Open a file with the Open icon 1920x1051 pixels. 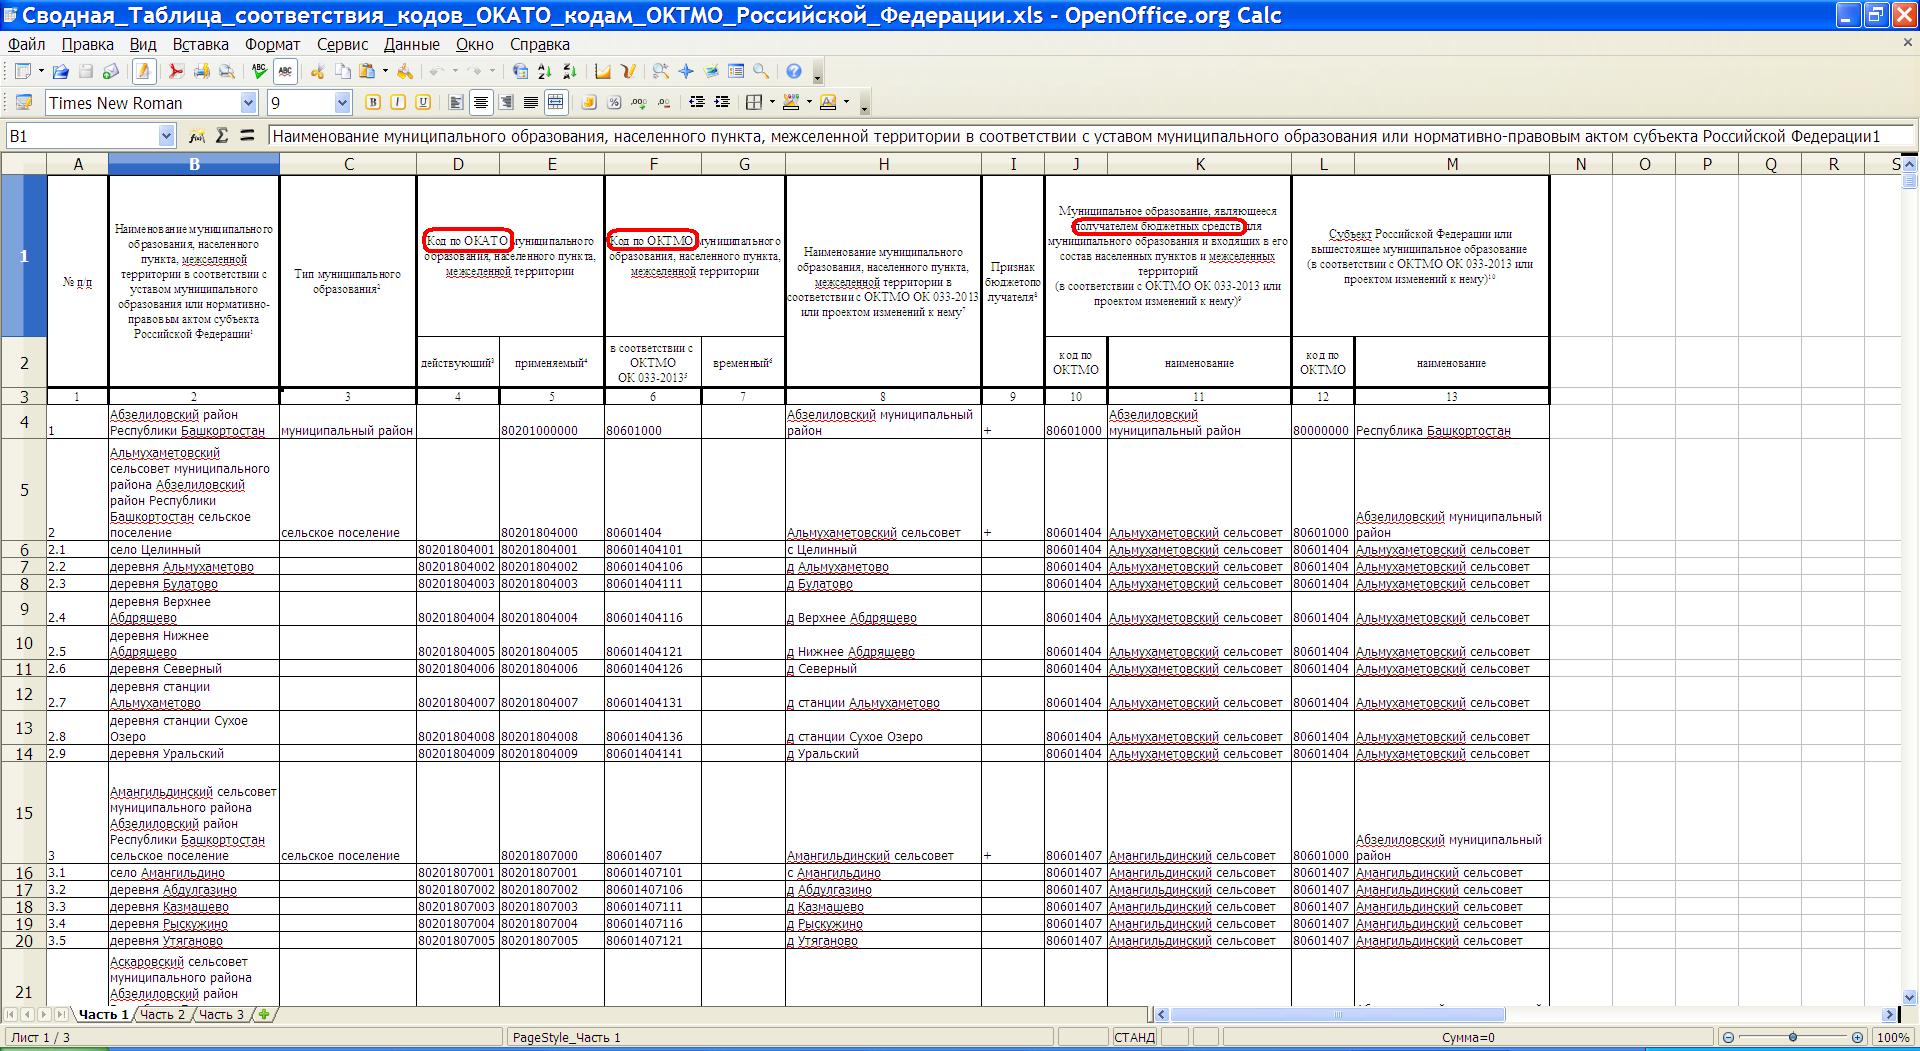pyautogui.click(x=60, y=71)
